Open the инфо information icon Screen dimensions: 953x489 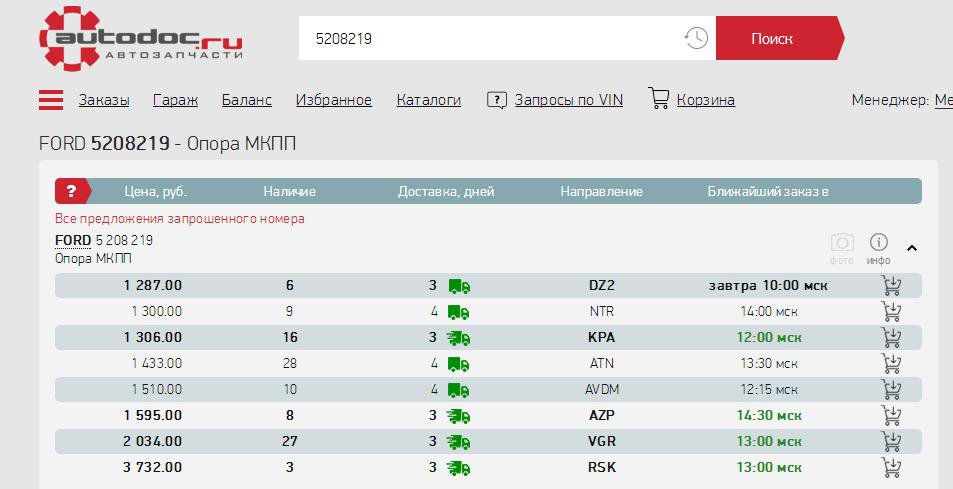[x=878, y=242]
